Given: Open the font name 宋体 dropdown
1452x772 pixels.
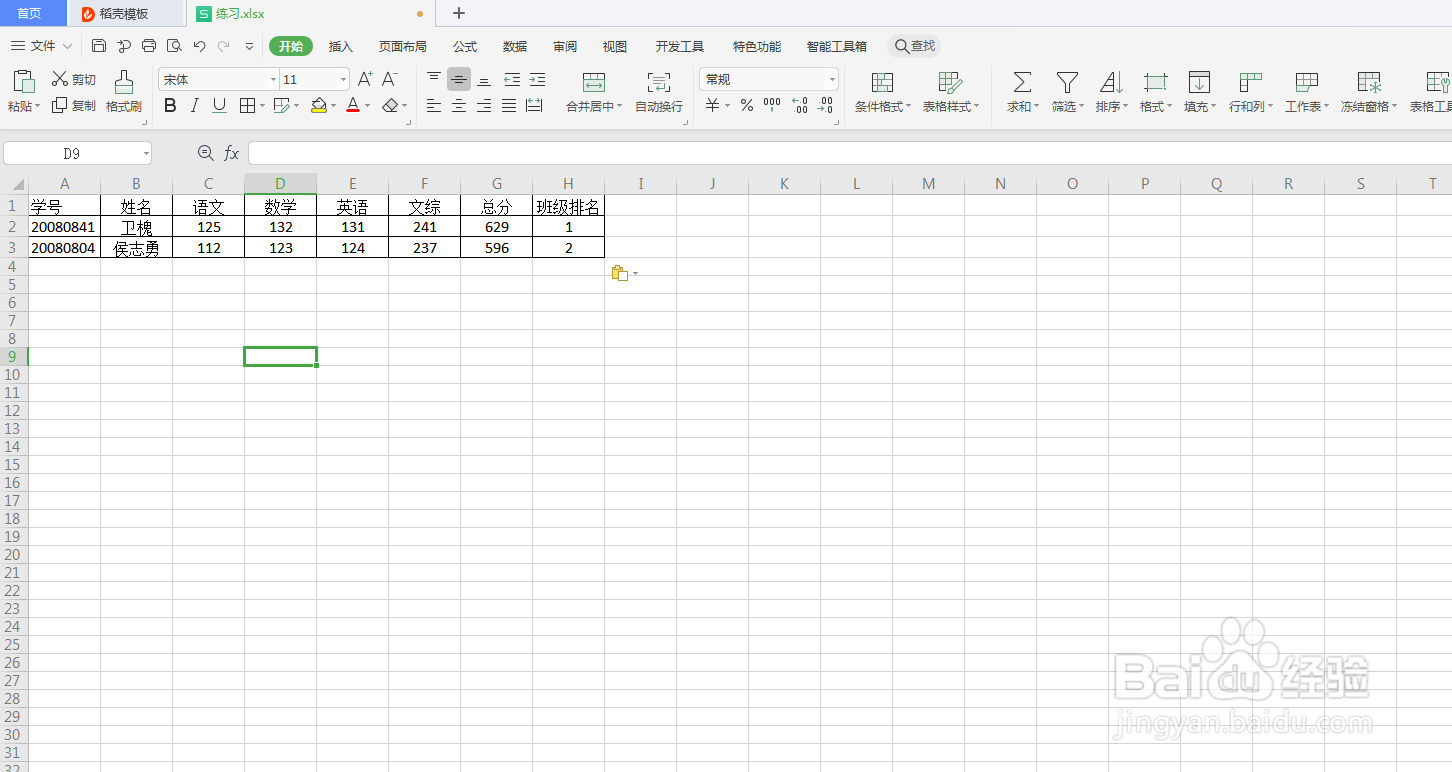Looking at the screenshot, I should click(273, 79).
